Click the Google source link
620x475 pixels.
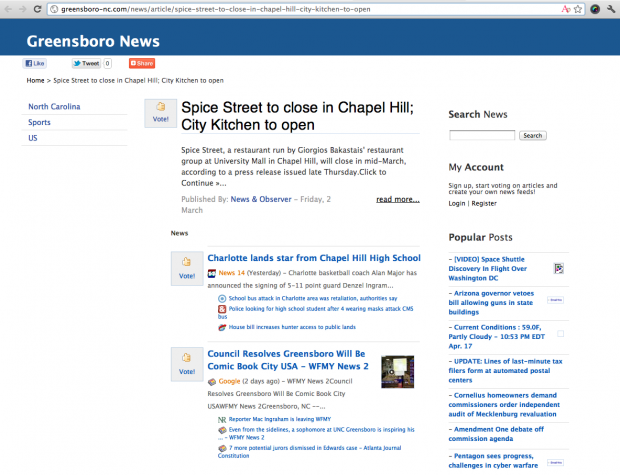pyautogui.click(x=229, y=381)
